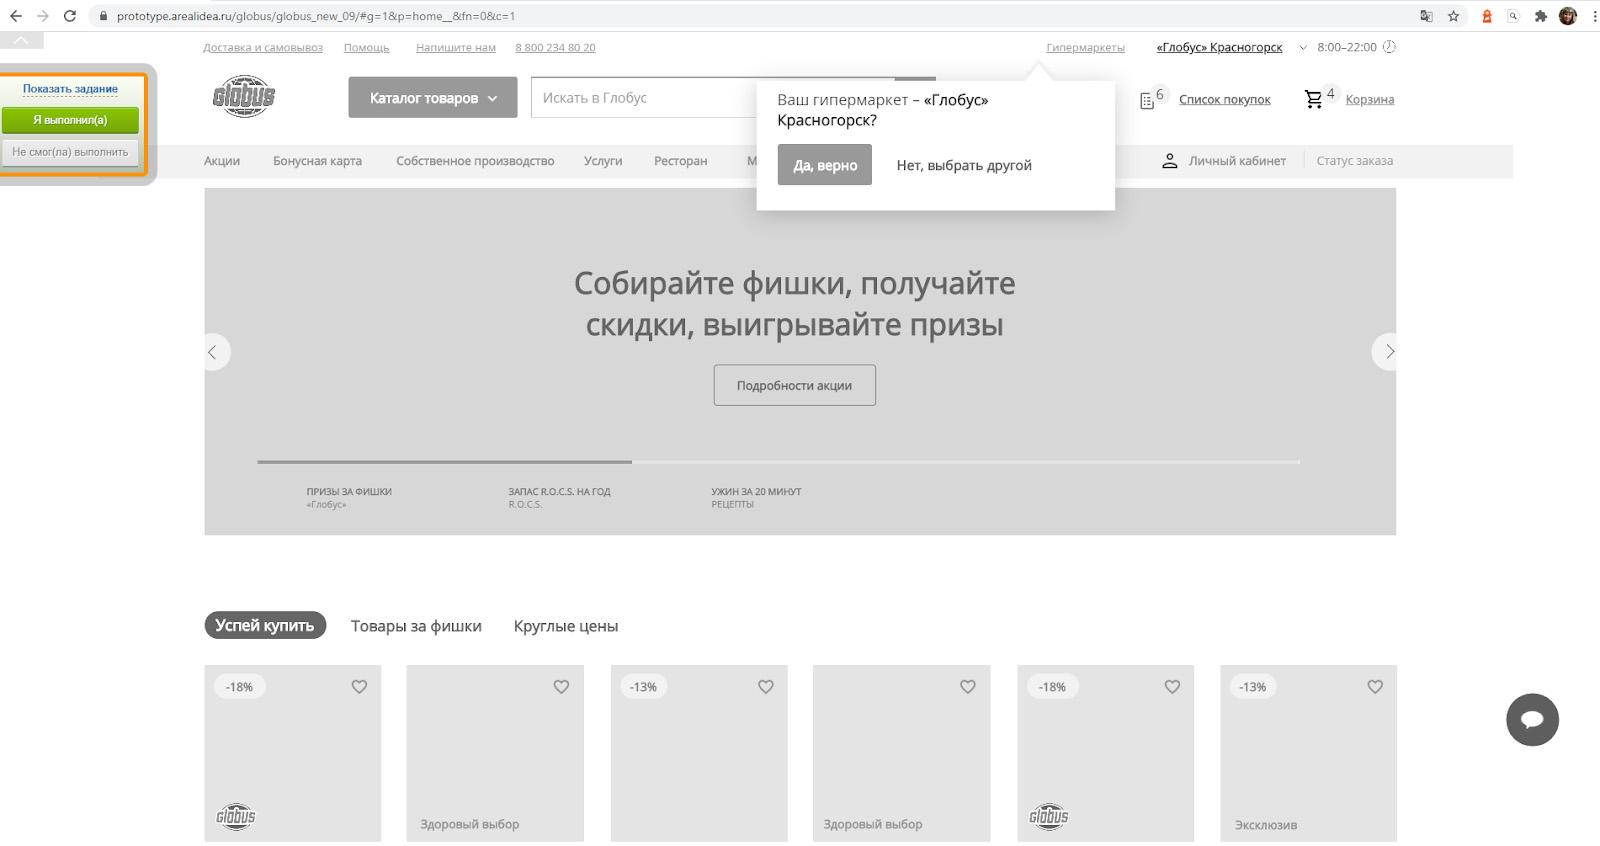Reload the page with the browser refresh icon
Image resolution: width=1600 pixels, height=846 pixels.
click(70, 16)
